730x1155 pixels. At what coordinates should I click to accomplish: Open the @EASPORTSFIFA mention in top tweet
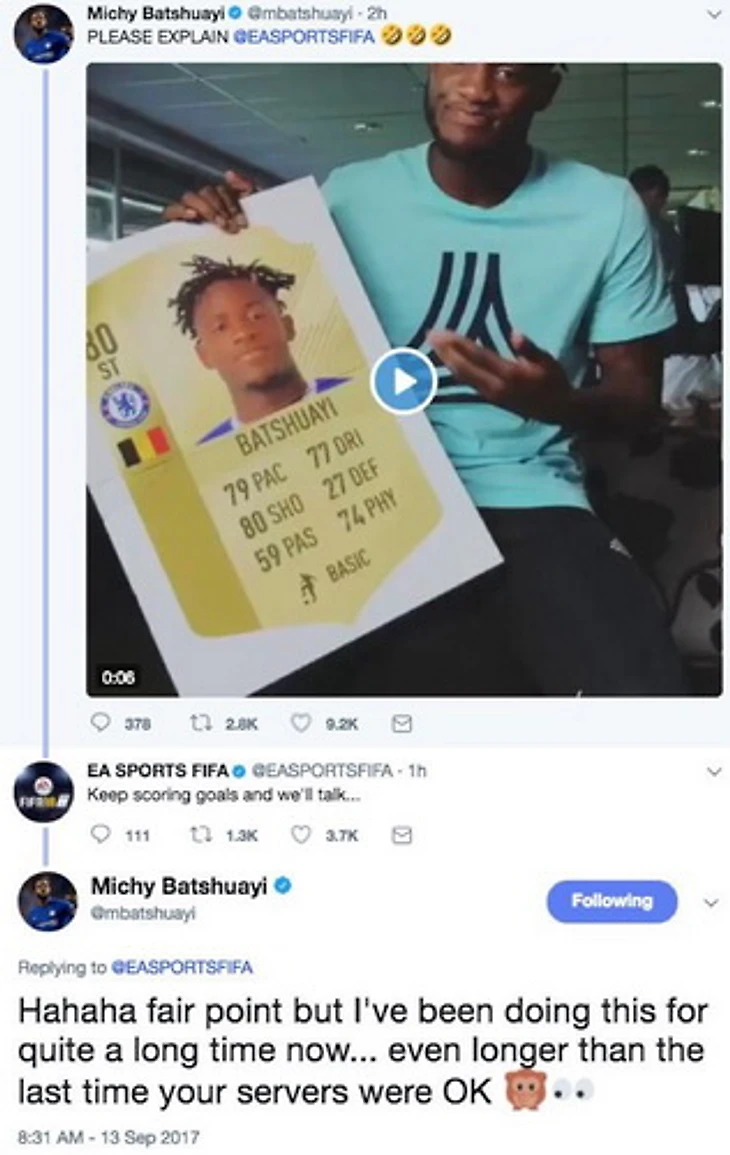pos(304,35)
